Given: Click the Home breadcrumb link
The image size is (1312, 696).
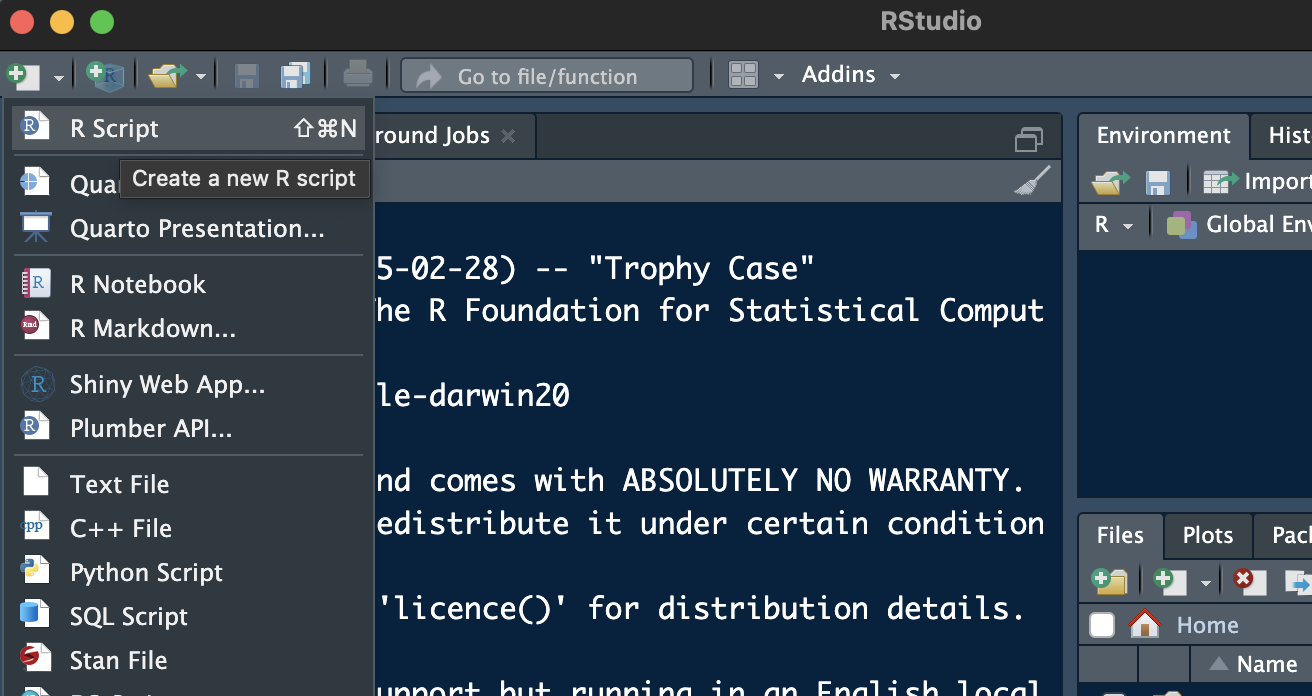Looking at the screenshot, I should click(x=1207, y=626).
